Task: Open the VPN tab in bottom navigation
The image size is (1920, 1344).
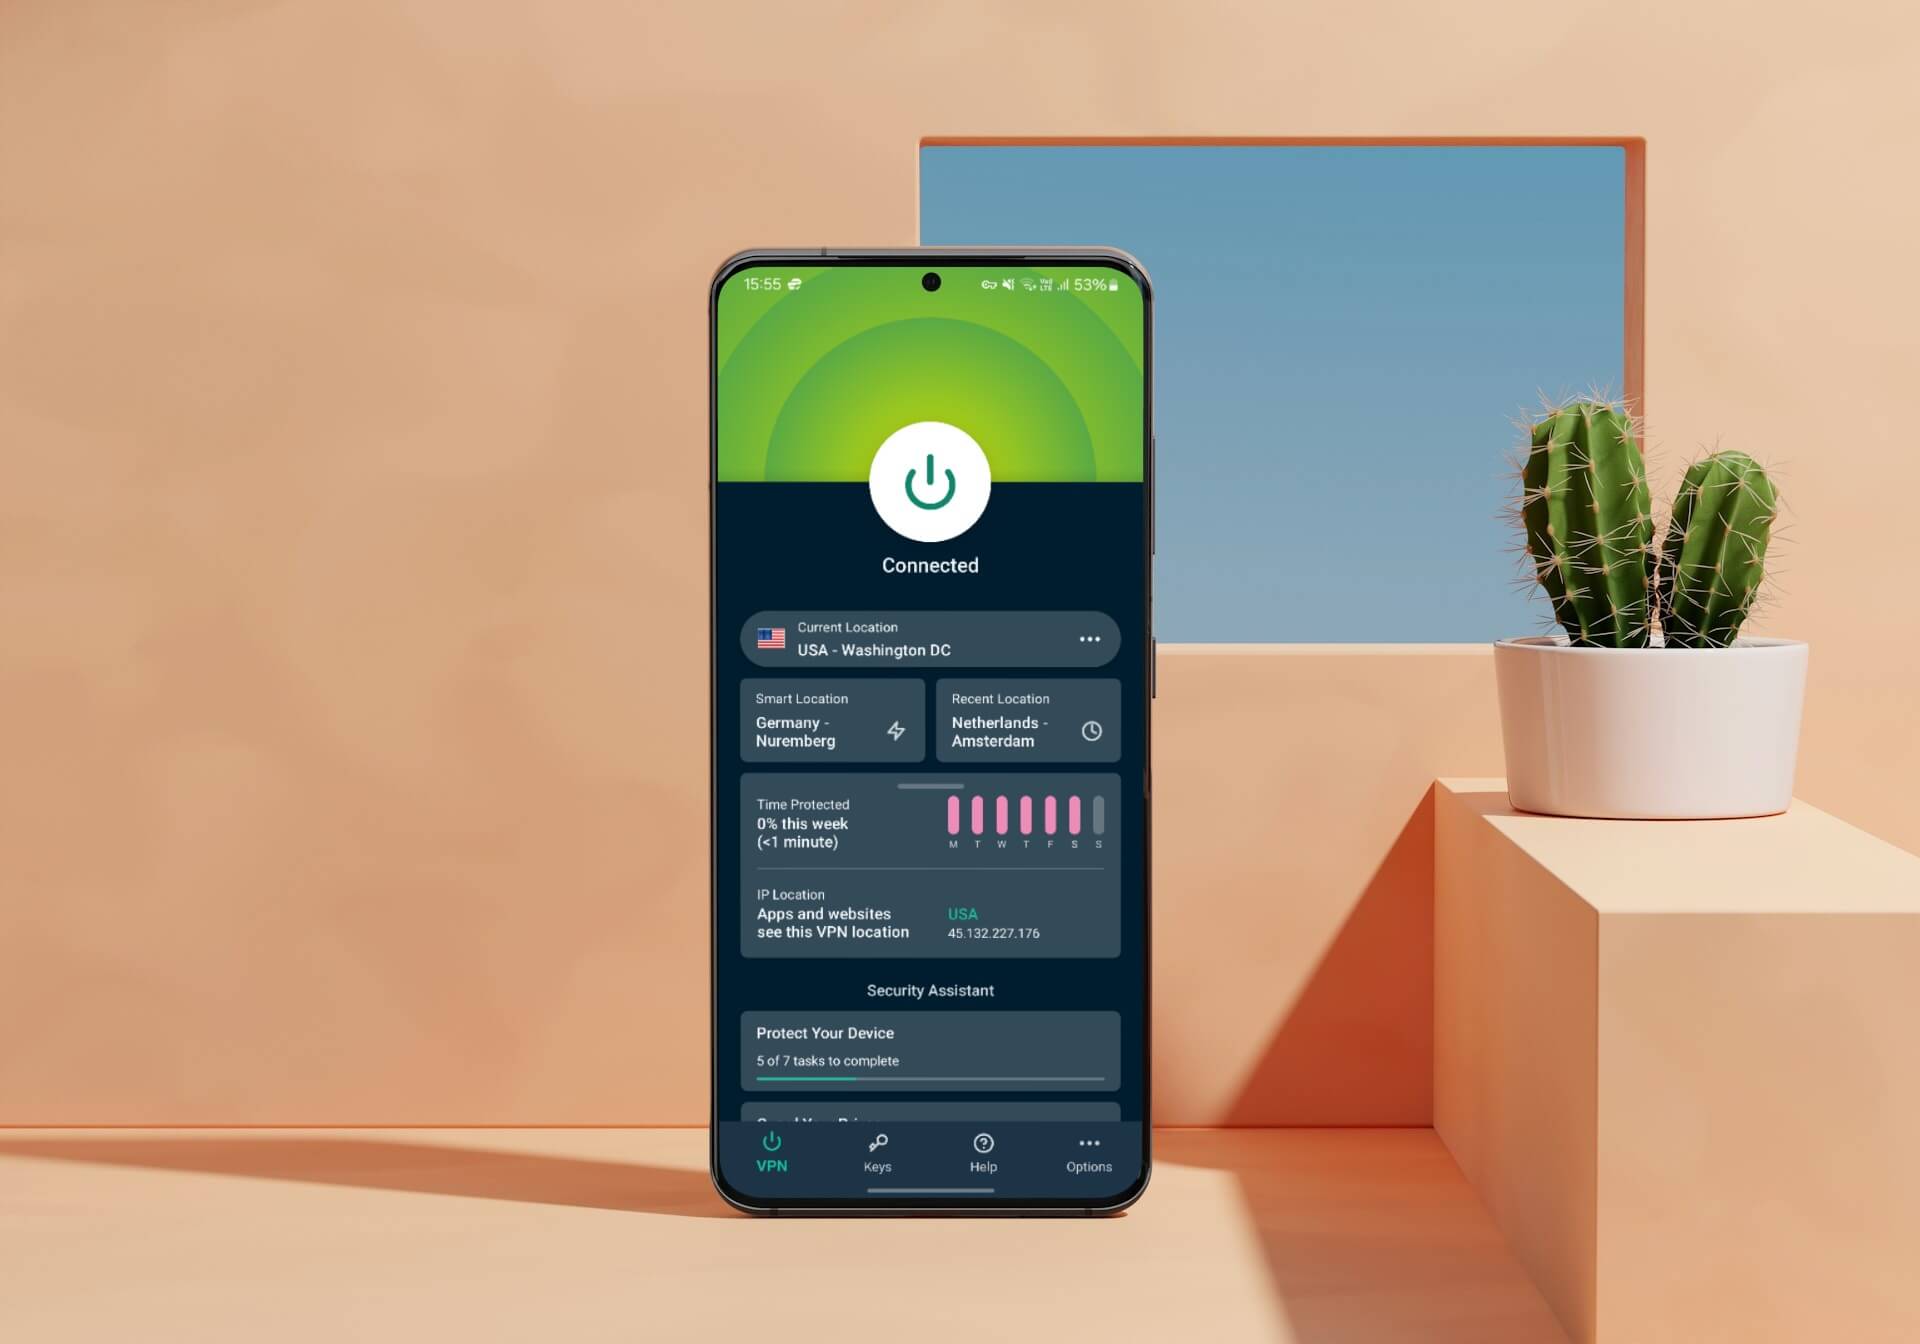Action: (772, 1151)
